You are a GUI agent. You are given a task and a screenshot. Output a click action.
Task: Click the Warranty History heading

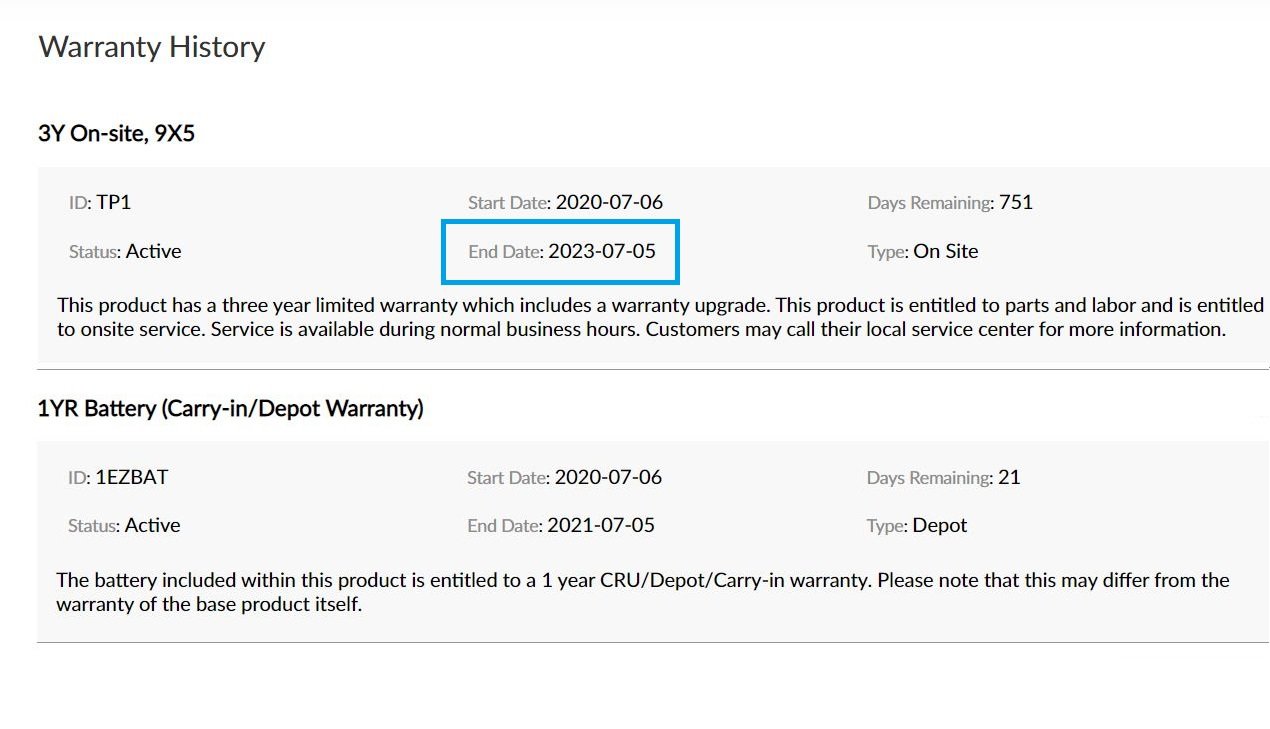point(152,47)
